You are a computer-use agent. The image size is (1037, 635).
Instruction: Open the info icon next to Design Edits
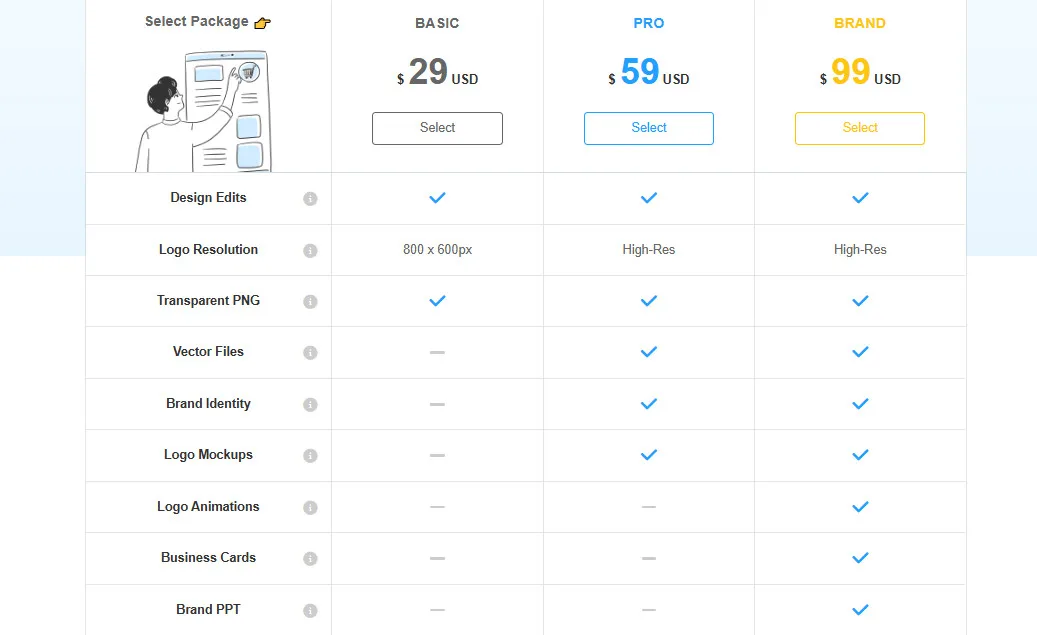pyautogui.click(x=310, y=198)
